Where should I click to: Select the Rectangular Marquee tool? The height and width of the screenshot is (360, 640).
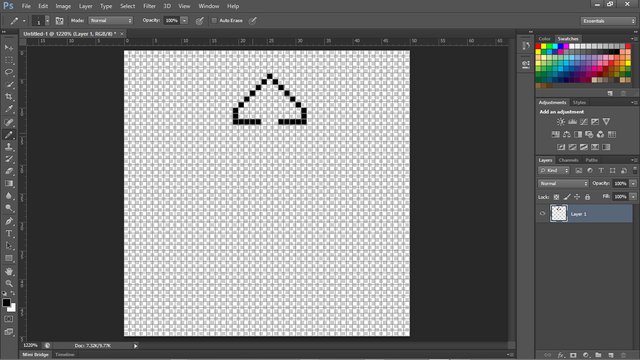(9, 60)
